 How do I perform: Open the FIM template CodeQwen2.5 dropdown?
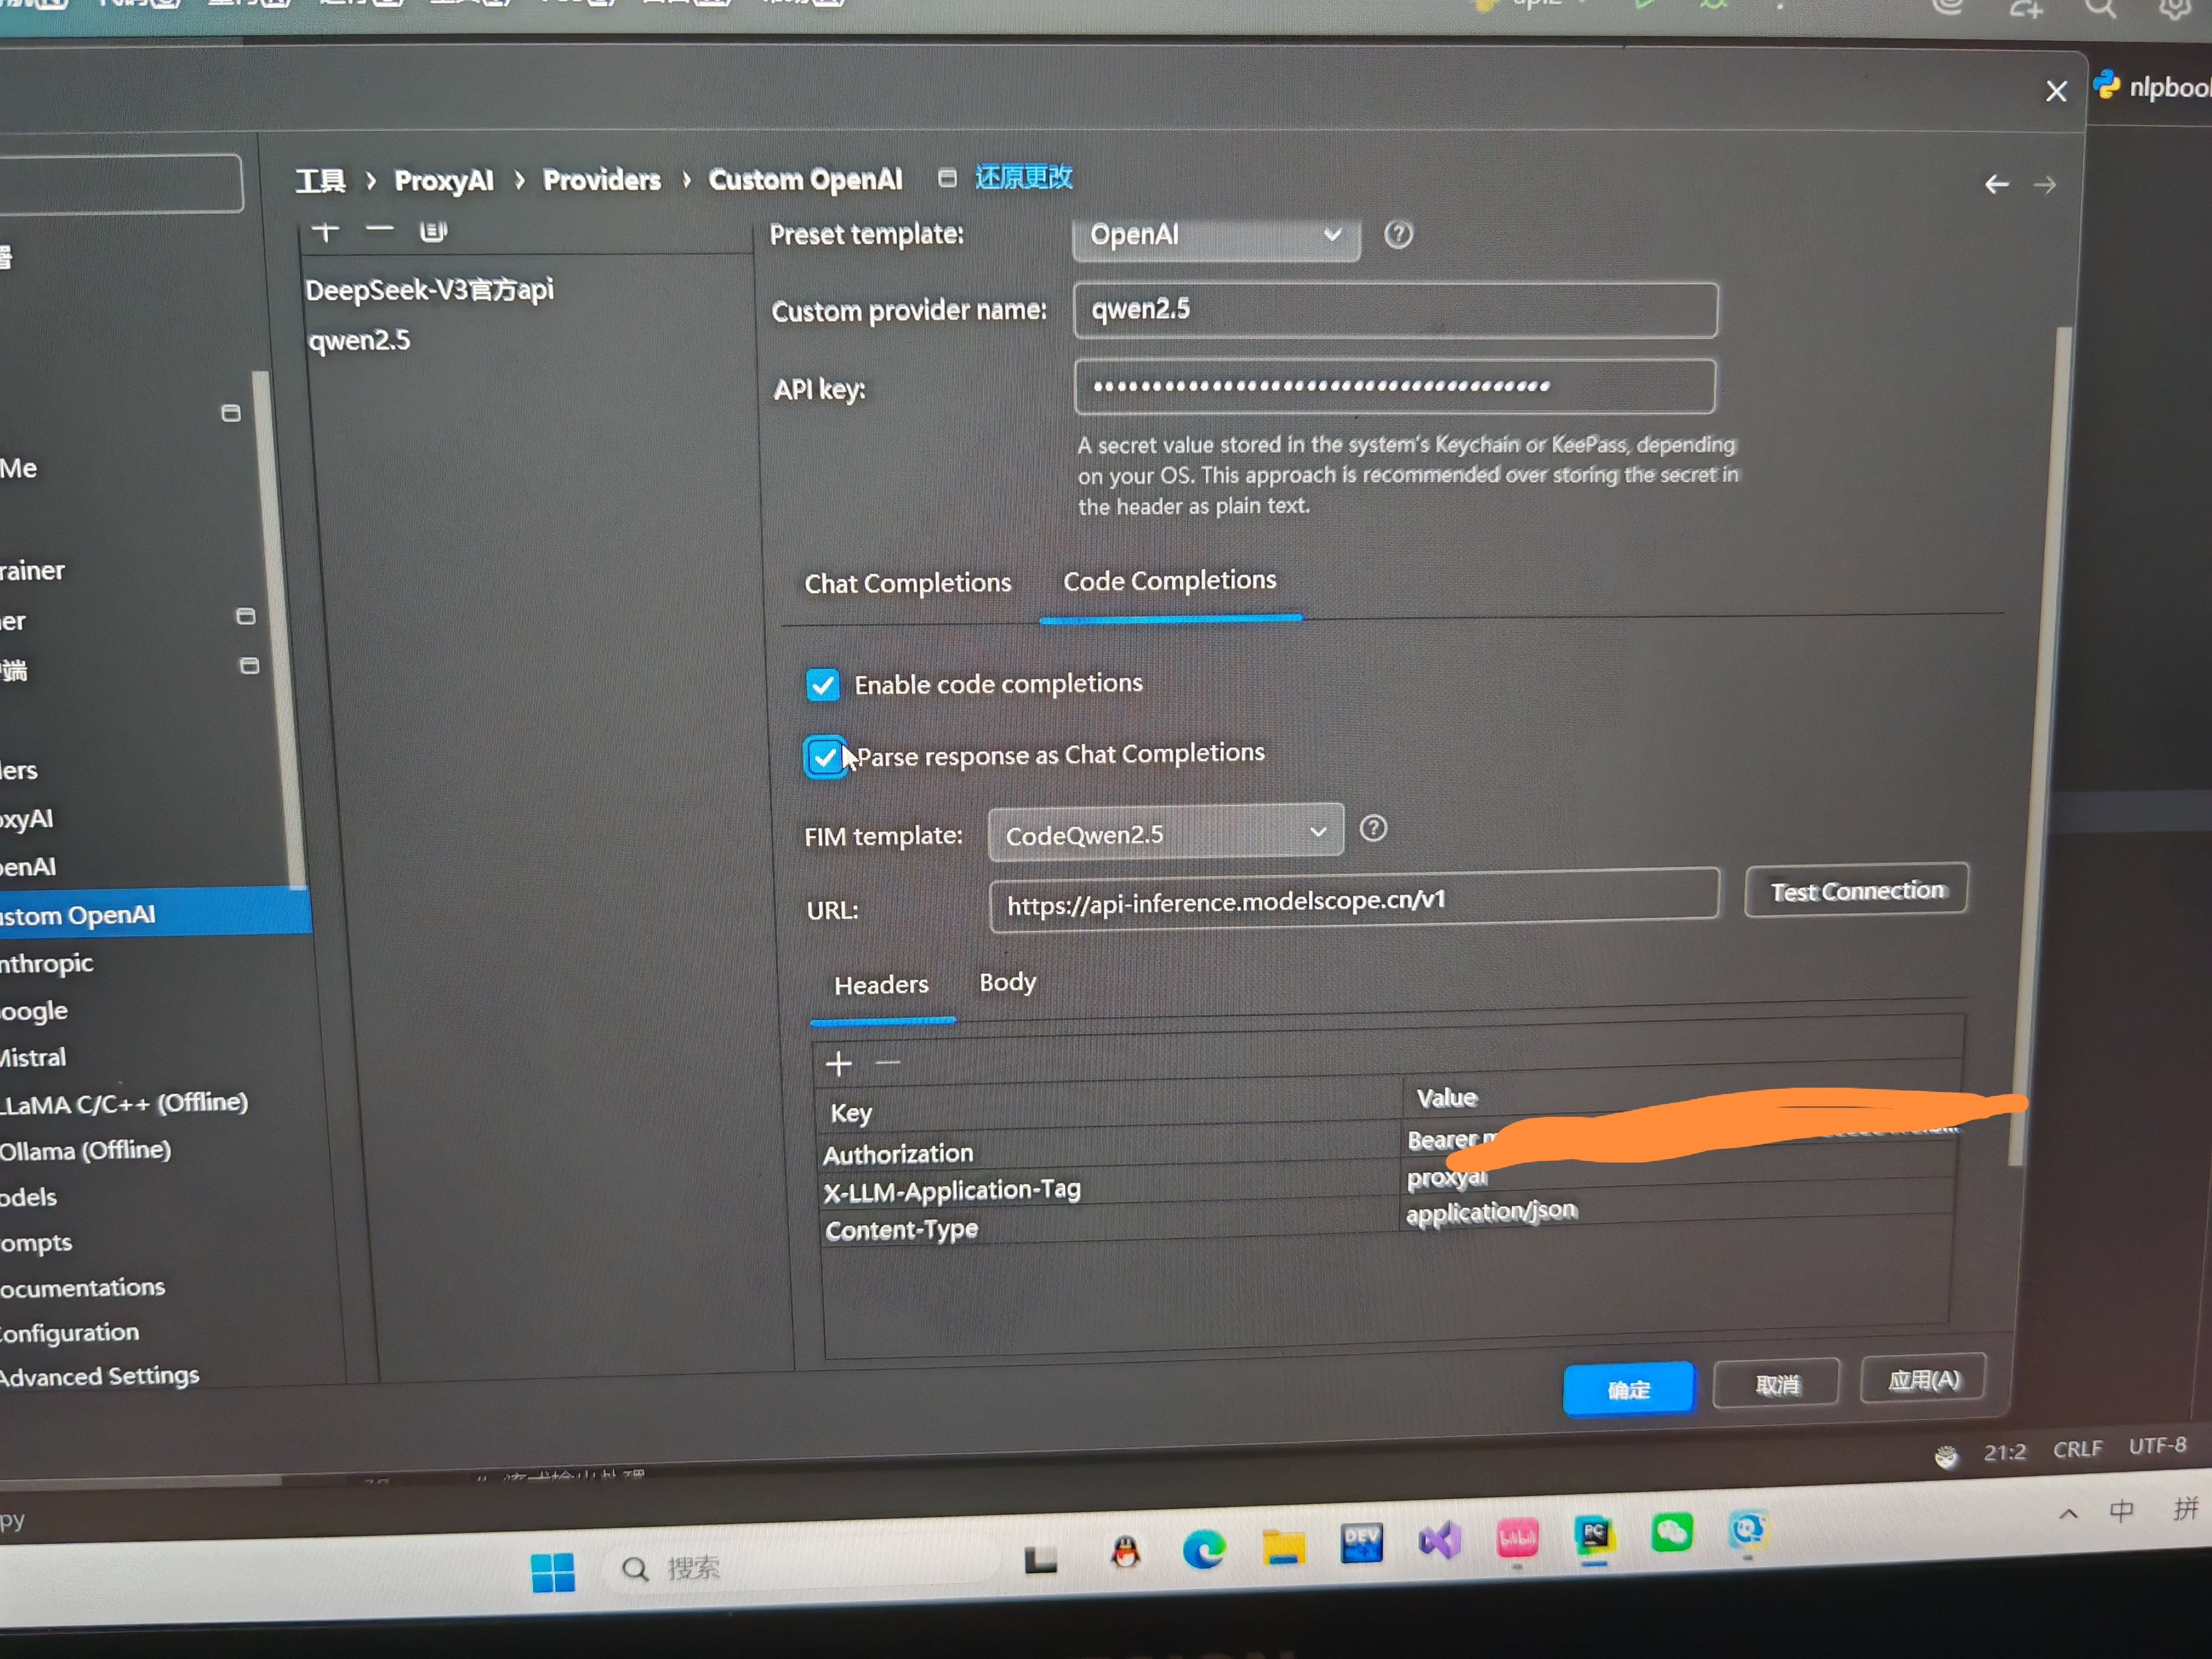click(1165, 833)
